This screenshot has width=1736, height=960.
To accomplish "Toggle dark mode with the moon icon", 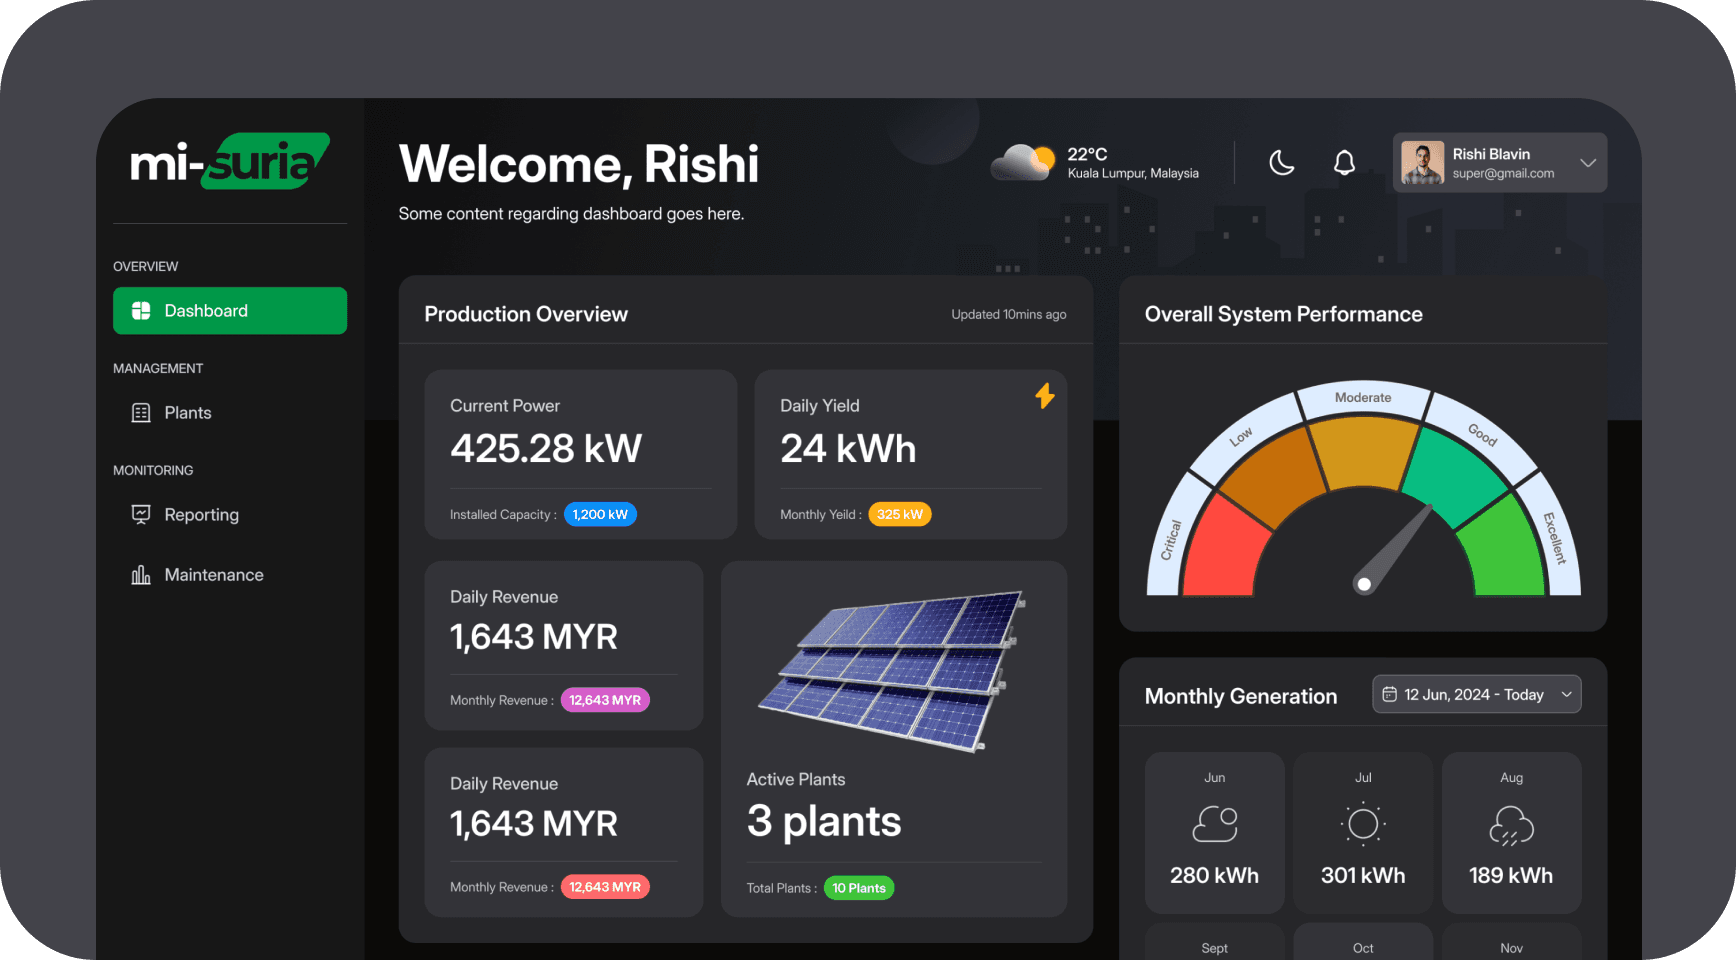I will click(1281, 162).
